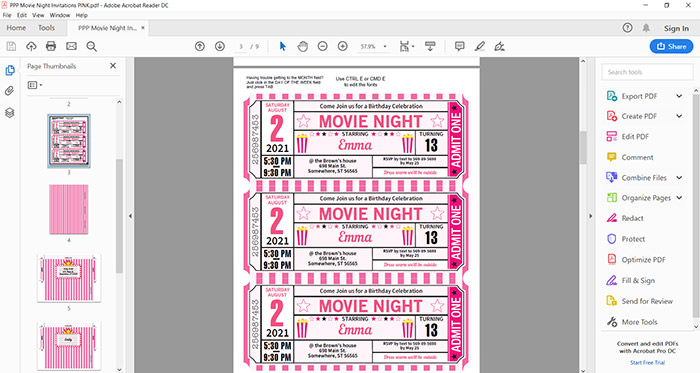Screen dimensions: 700x373
Task: Click the Save file icon
Action: [x=11, y=46]
